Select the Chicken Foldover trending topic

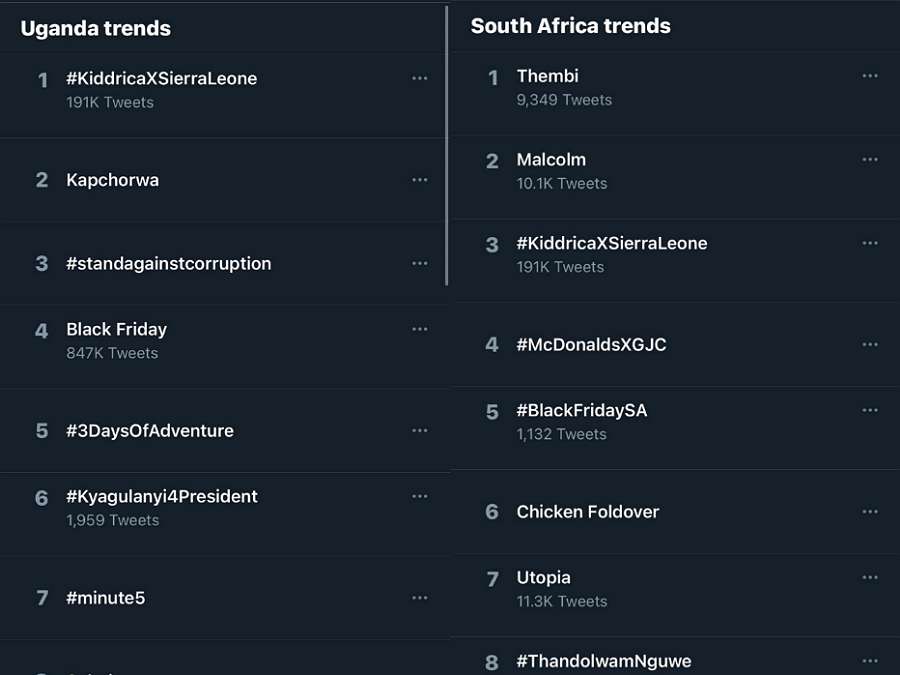[588, 512]
